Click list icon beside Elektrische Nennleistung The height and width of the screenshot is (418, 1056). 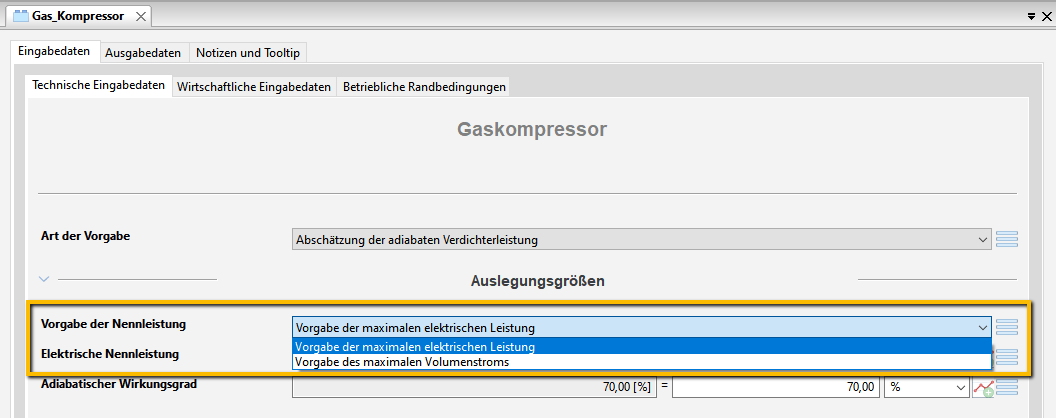point(1006,357)
